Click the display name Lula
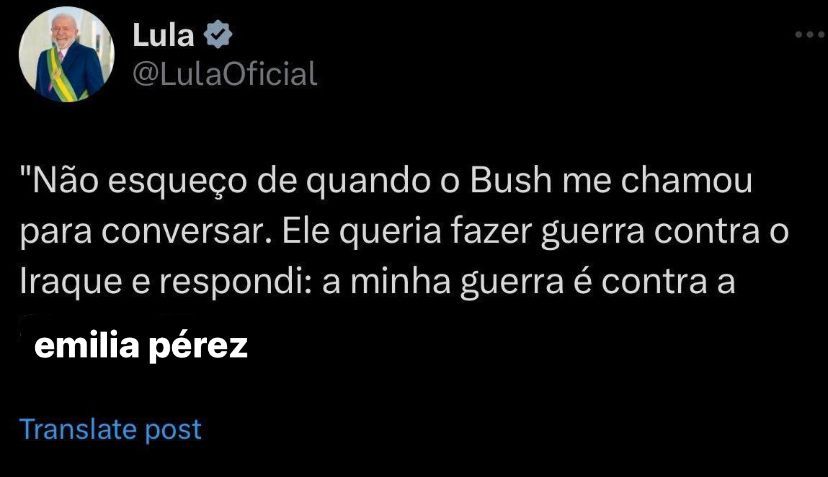The image size is (828, 477). tap(163, 35)
